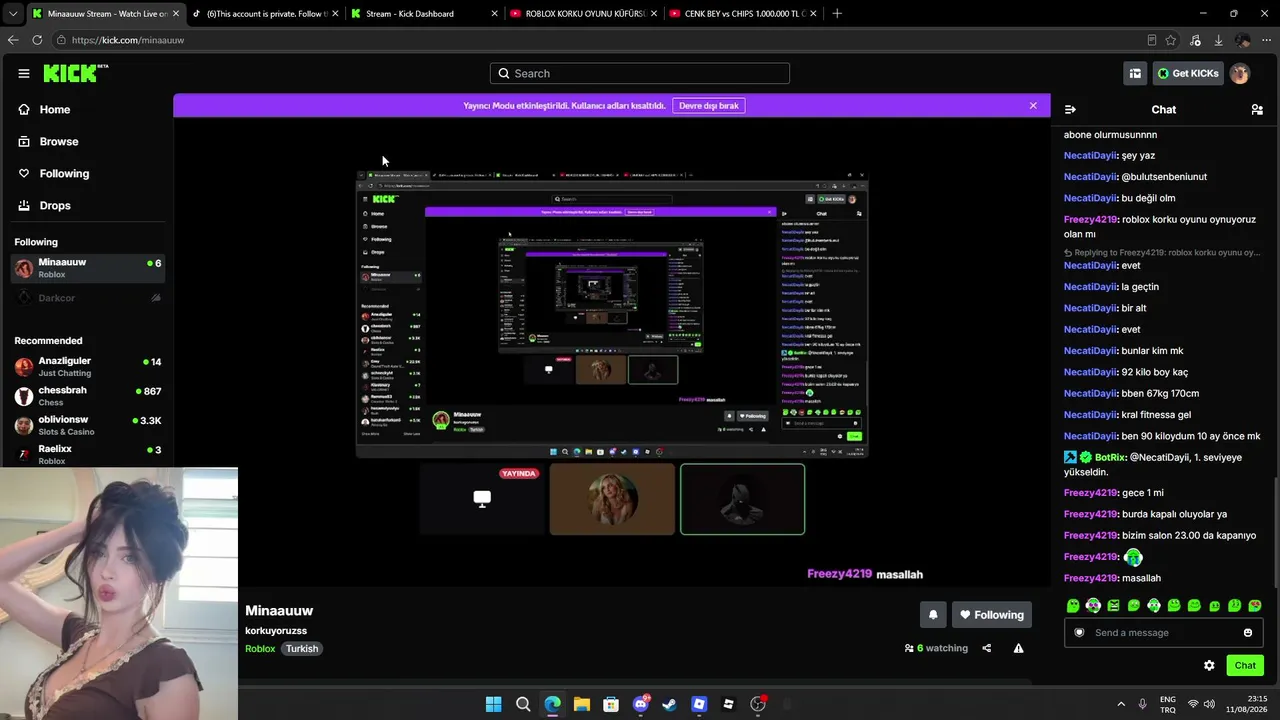Open the browser tab actions menu
This screenshot has width=1280, height=720.
pyautogui.click(x=11, y=13)
